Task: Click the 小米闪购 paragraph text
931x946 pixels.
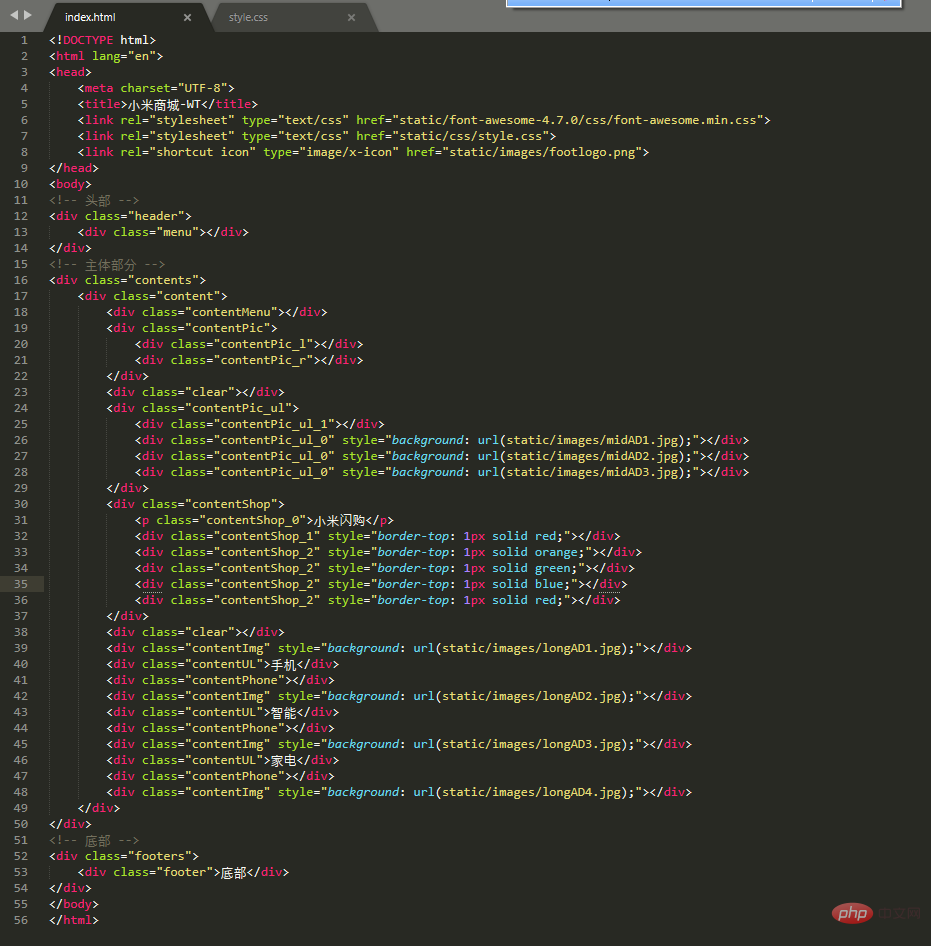Action: [339, 521]
